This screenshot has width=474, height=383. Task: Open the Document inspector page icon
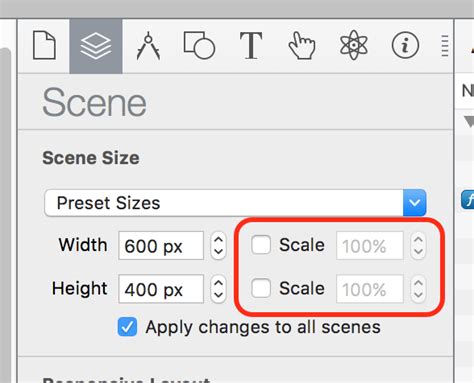[x=44, y=45]
